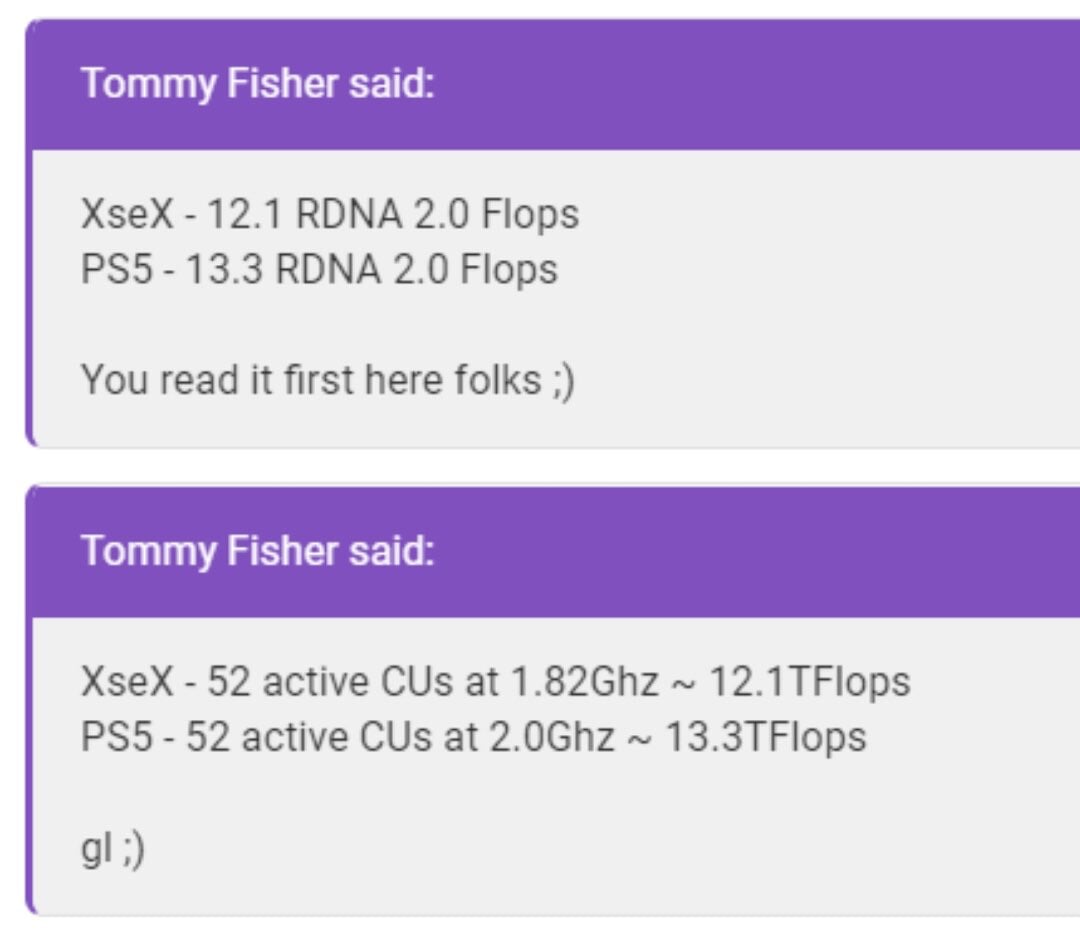Select the winking emoticon after "gl"

tap(134, 849)
